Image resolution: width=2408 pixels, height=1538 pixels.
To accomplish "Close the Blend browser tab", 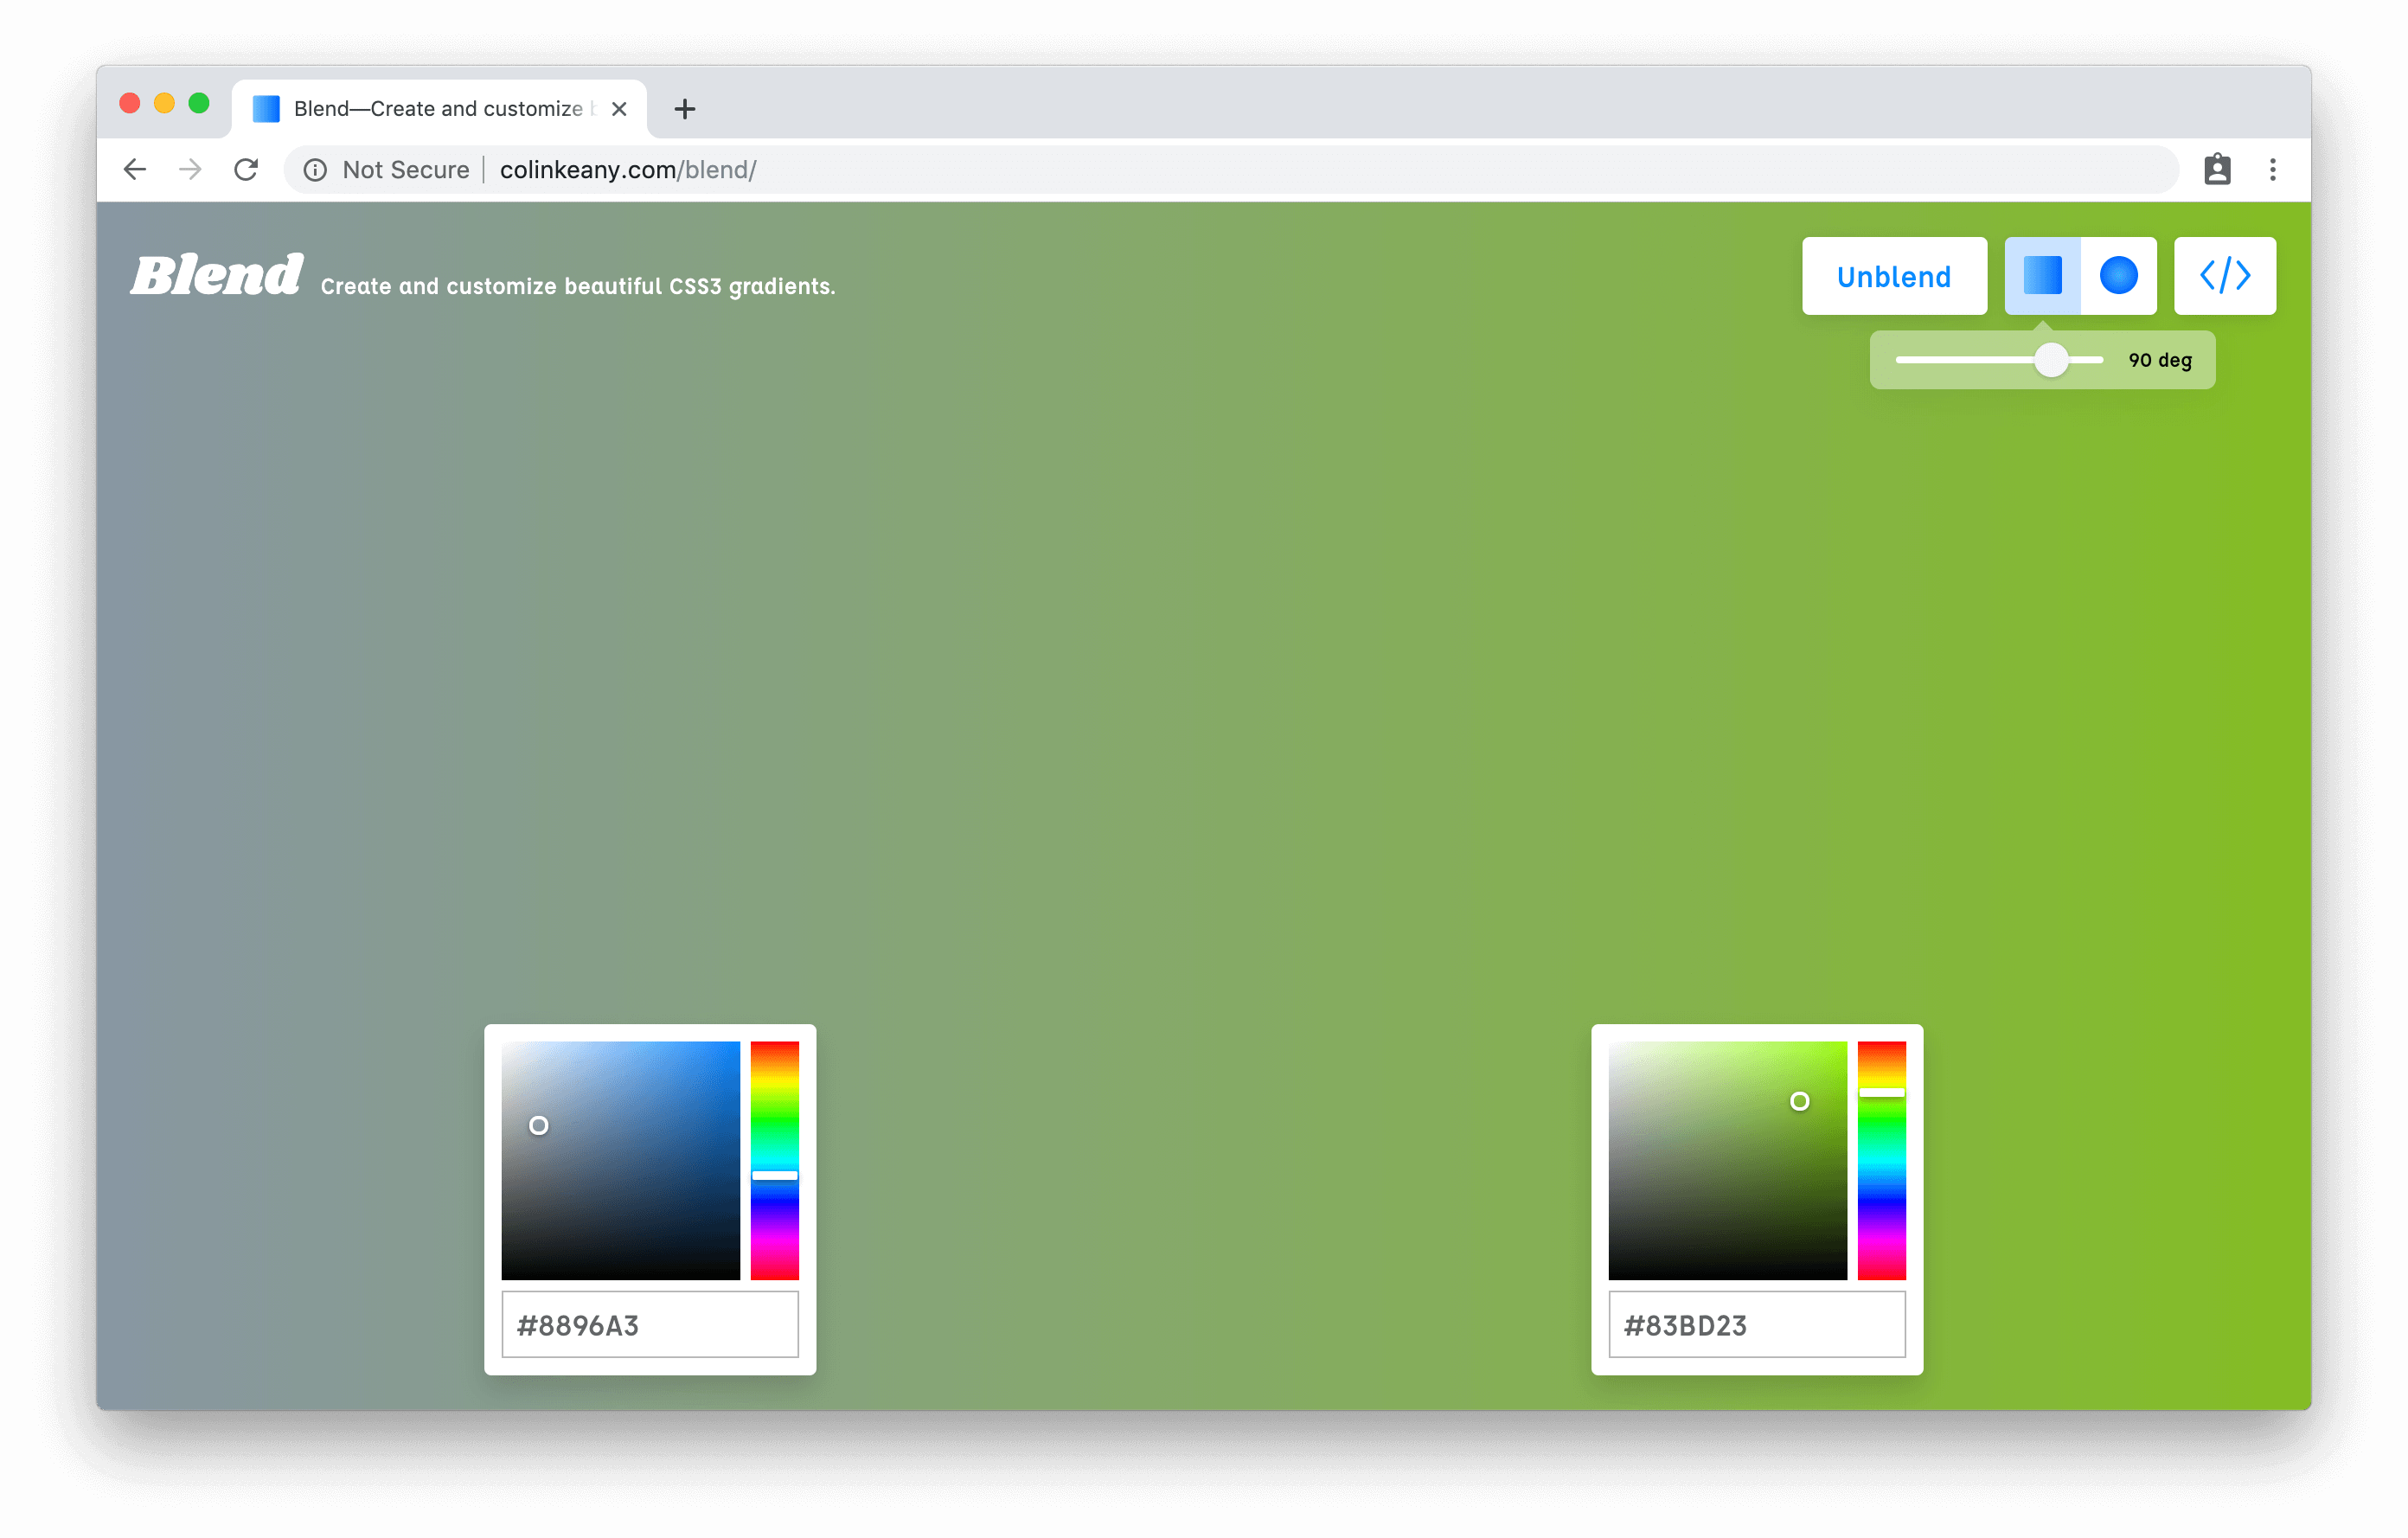I will point(619,109).
